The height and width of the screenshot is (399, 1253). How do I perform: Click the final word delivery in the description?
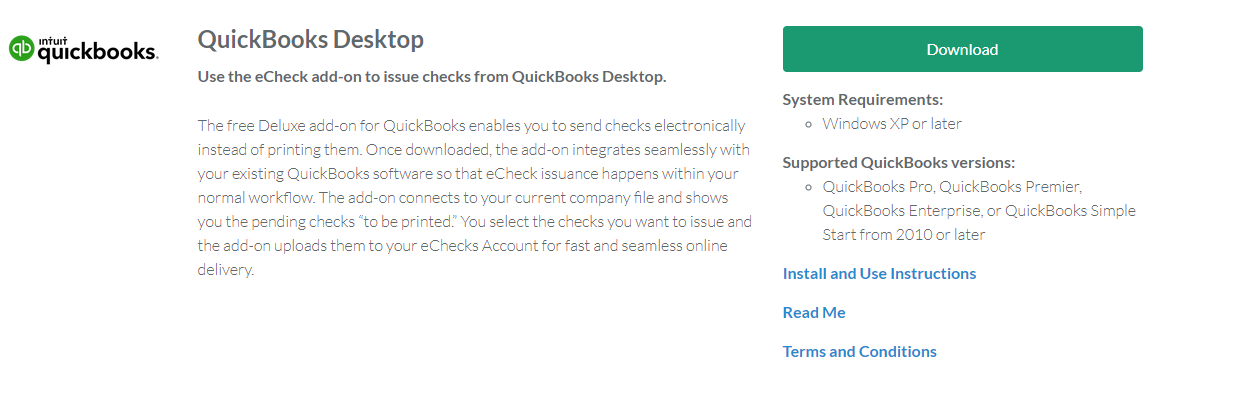tap(224, 269)
